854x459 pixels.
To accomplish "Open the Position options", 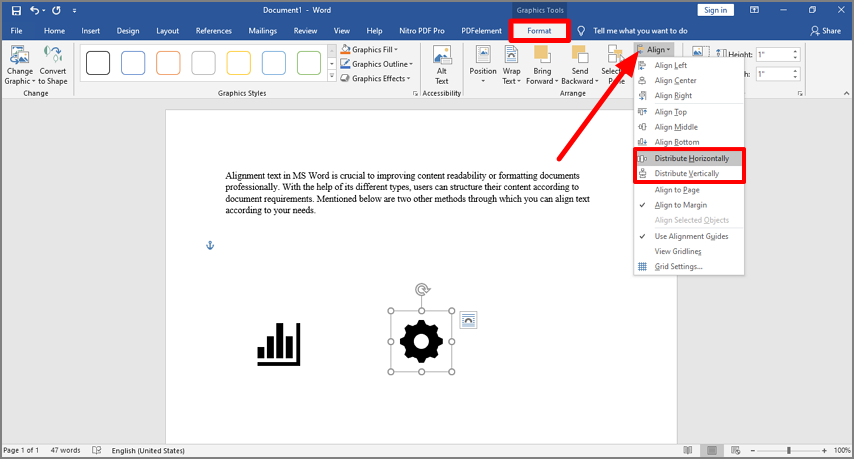I will tap(483, 65).
